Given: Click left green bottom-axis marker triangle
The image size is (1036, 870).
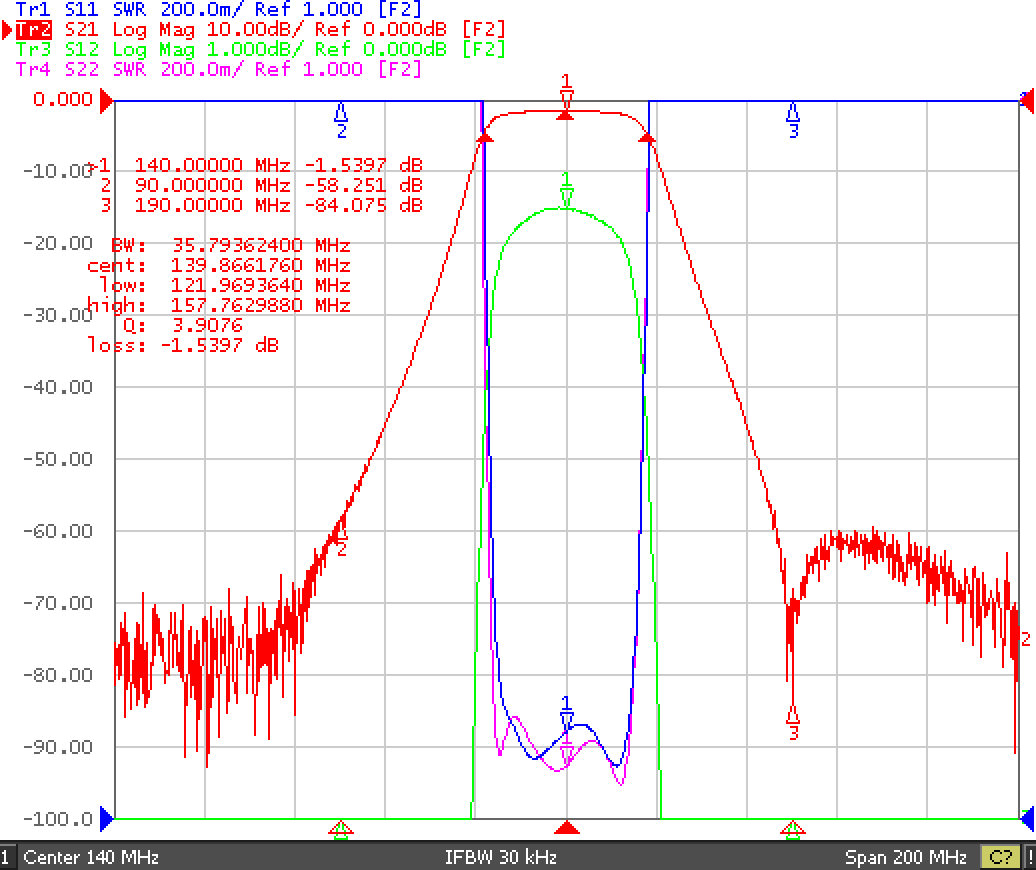Looking at the screenshot, I should (x=341, y=830).
